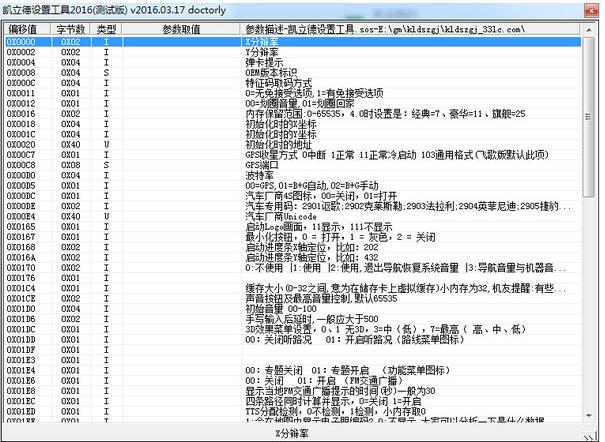The height and width of the screenshot is (442, 605).
Task: Click the vertical scrollbar thumb
Action: pos(589,117)
